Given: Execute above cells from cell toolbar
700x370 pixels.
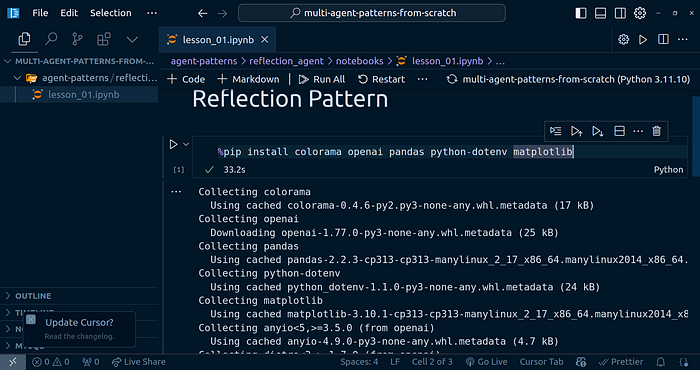Looking at the screenshot, I should coord(576,131).
